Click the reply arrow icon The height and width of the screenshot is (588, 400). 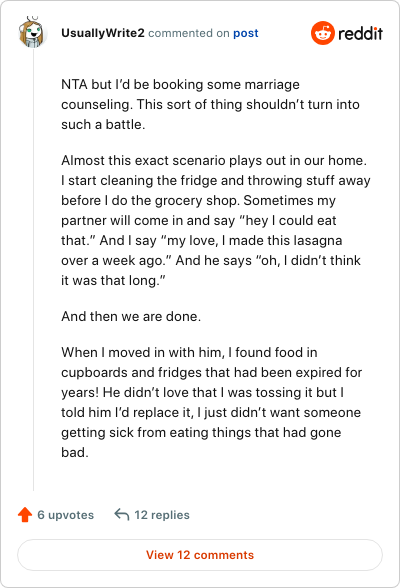pos(122,514)
